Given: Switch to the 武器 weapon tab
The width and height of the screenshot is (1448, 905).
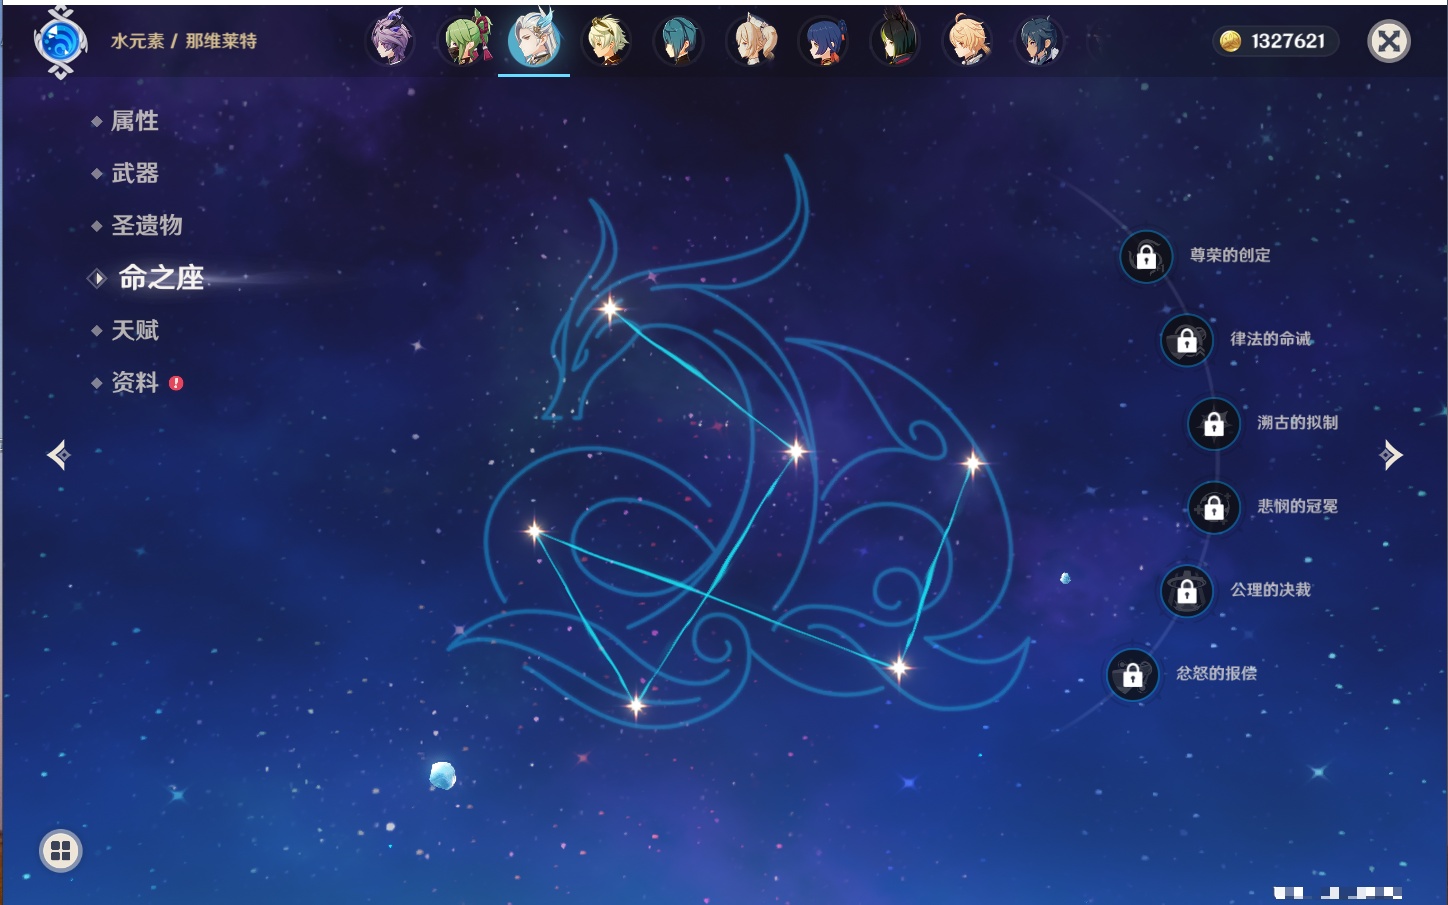Looking at the screenshot, I should point(134,173).
